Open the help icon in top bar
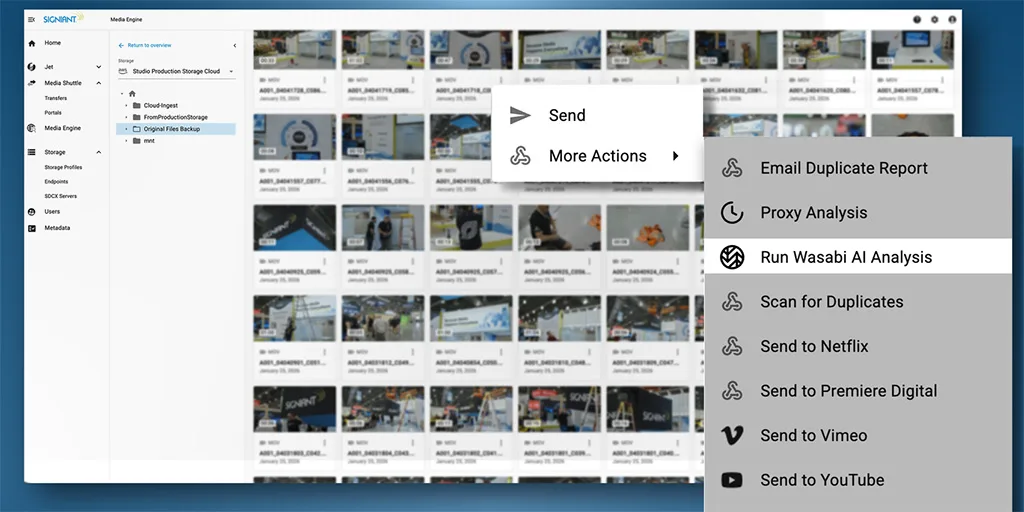Image resolution: width=1024 pixels, height=512 pixels. pos(917,19)
